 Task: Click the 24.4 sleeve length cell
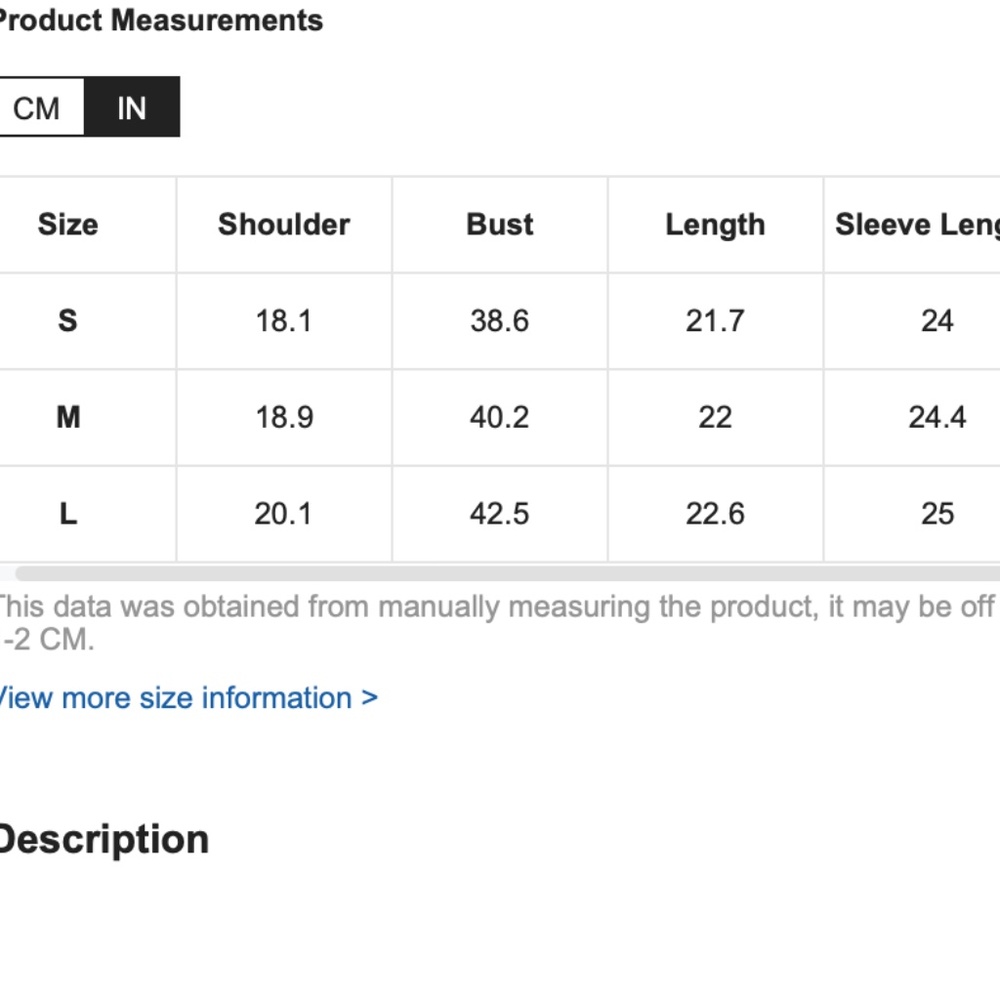point(912,418)
